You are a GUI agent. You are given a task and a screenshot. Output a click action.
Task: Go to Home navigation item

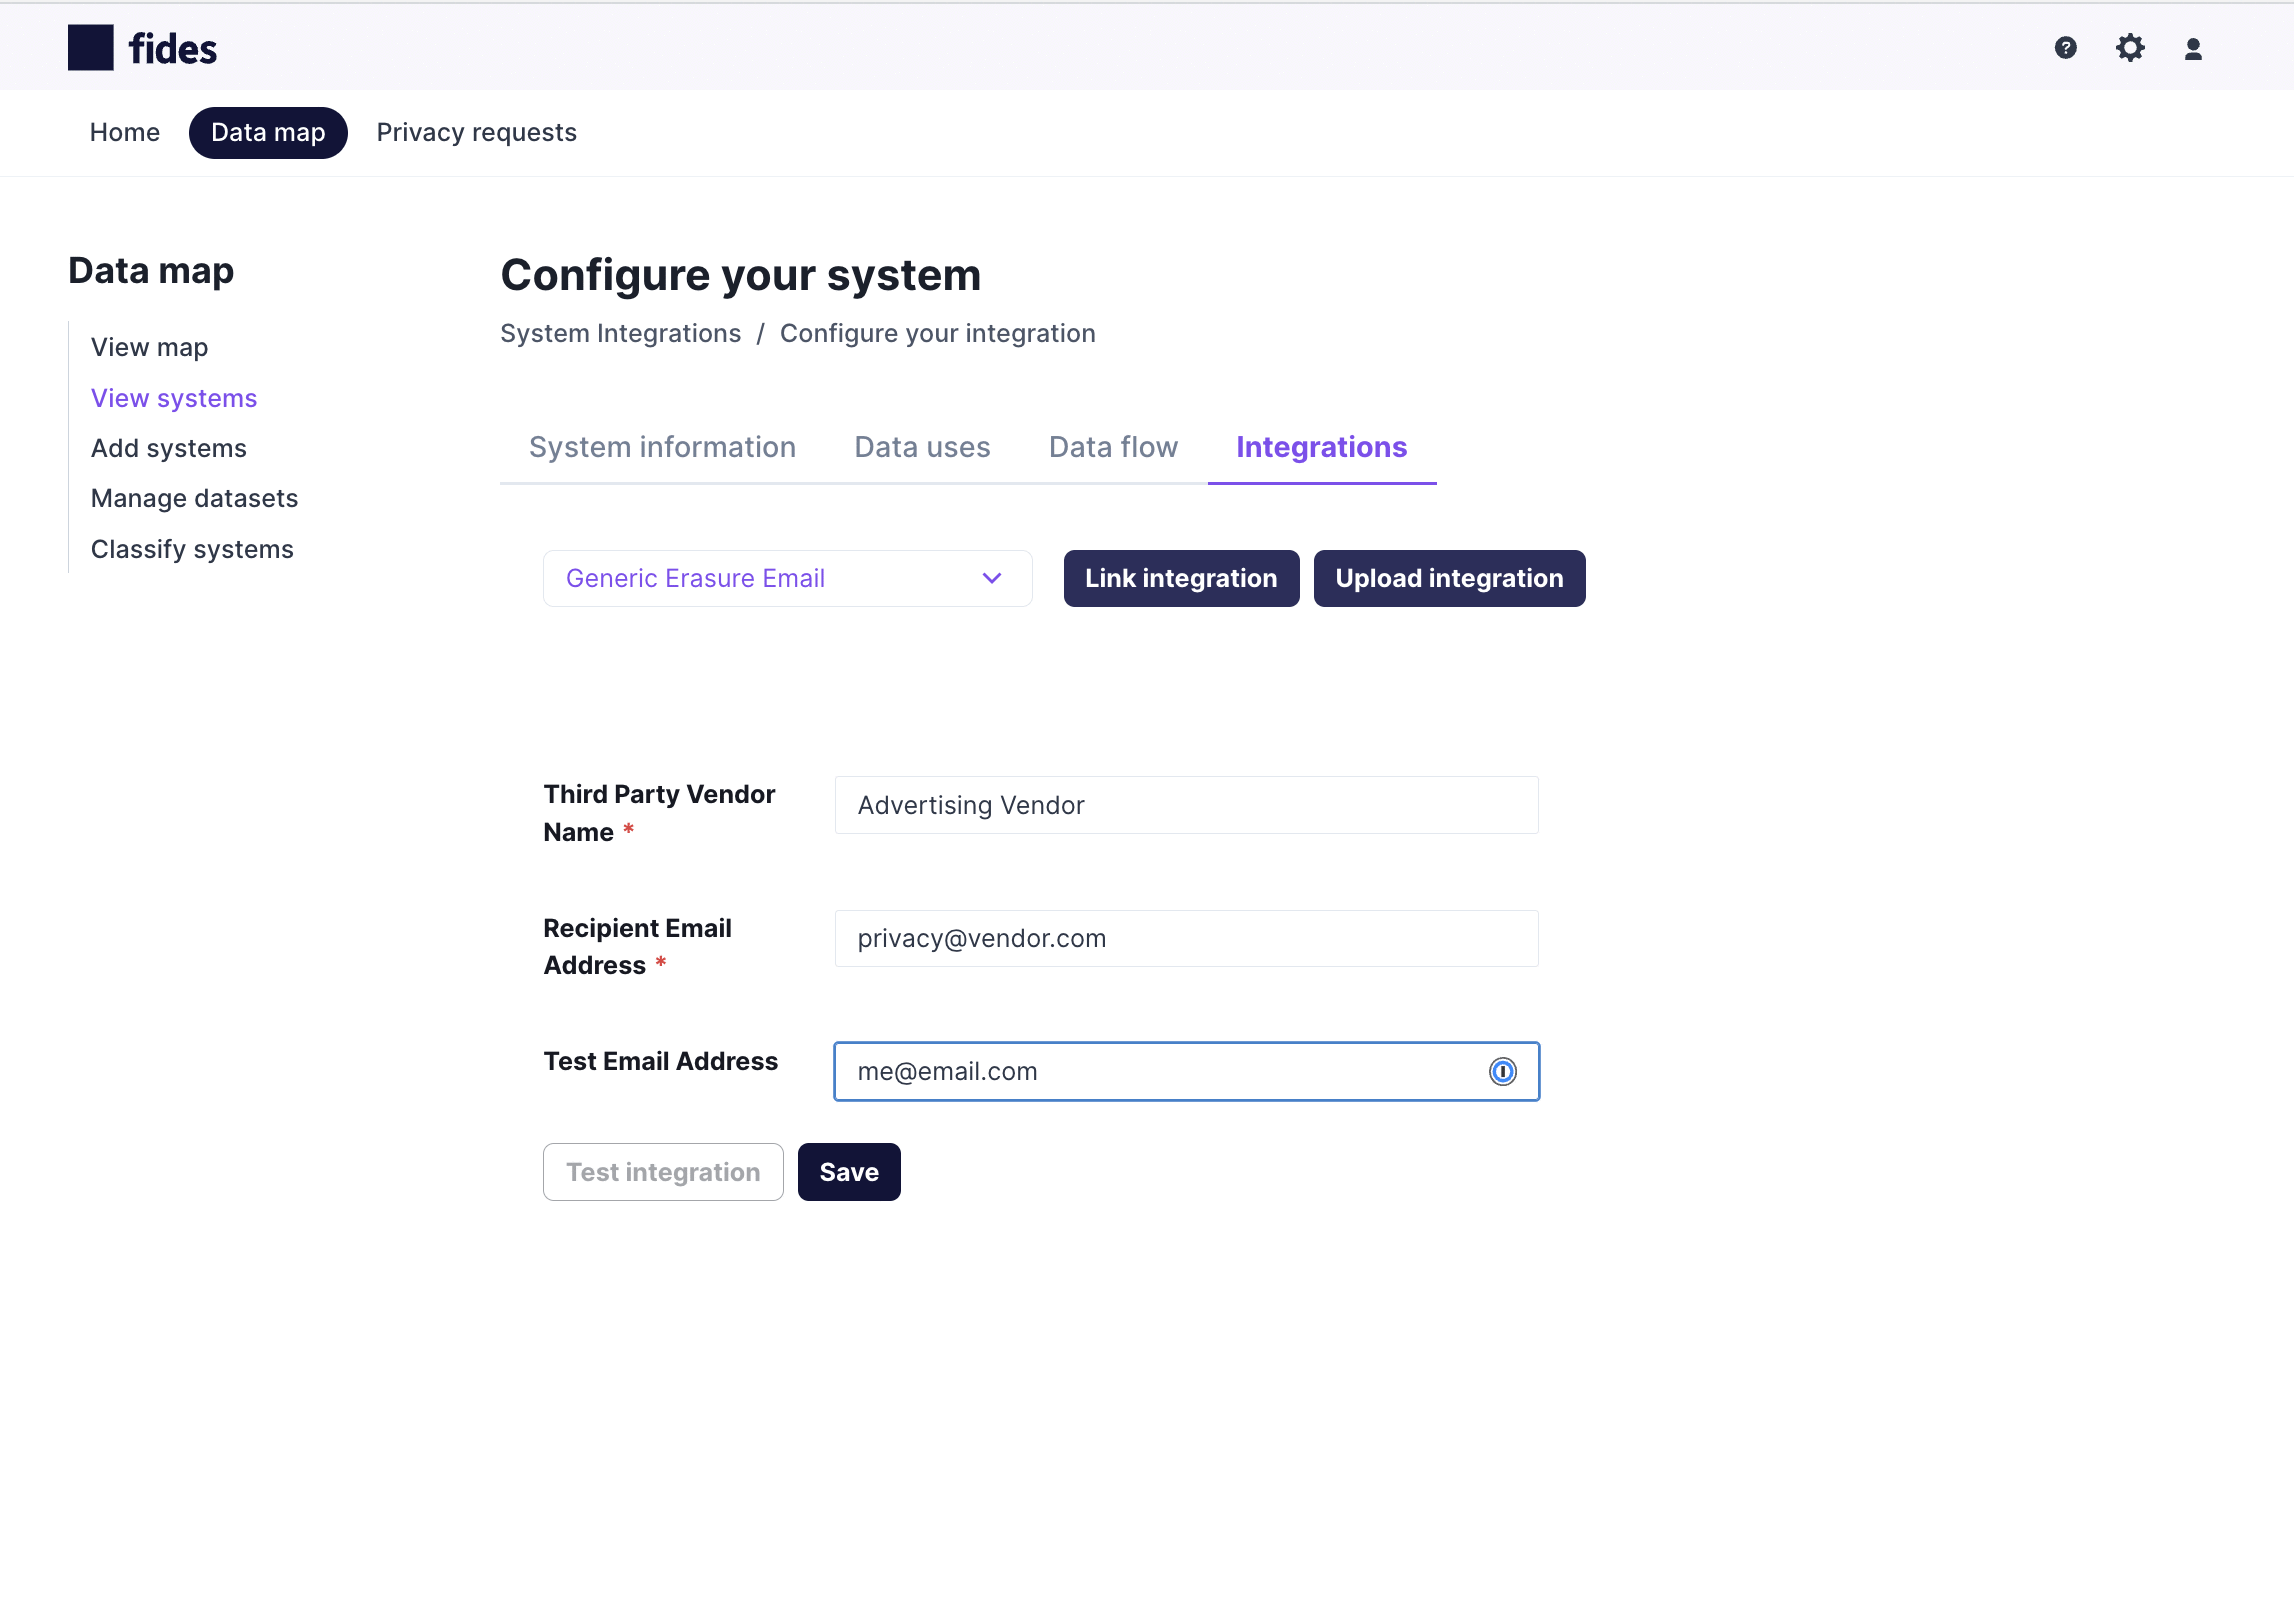[x=125, y=132]
